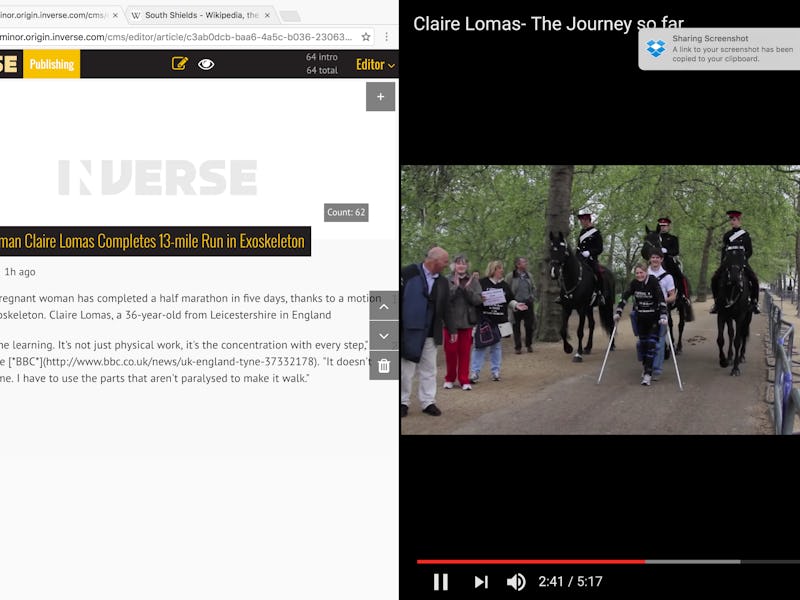Skip to next video

click(481, 582)
